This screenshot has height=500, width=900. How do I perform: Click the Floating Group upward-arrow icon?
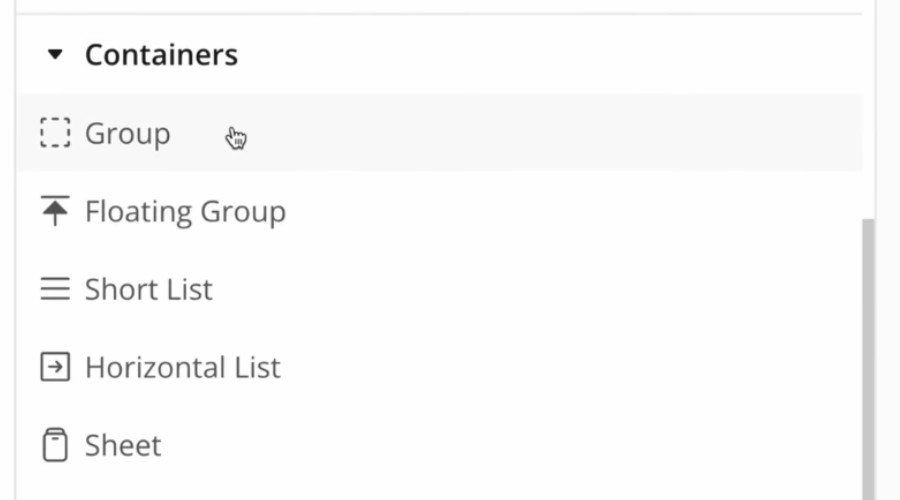click(x=55, y=211)
